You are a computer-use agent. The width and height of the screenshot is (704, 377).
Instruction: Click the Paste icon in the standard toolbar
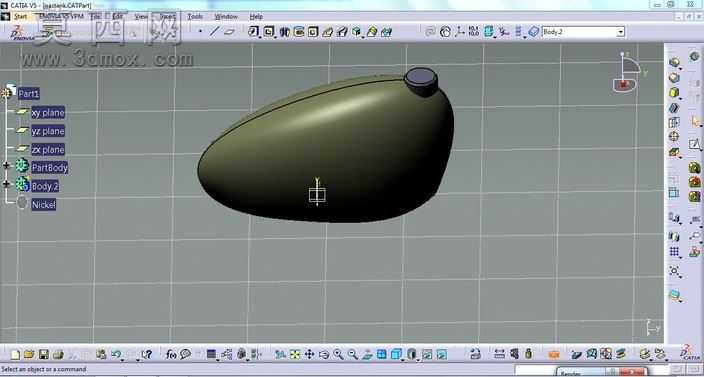(101, 355)
